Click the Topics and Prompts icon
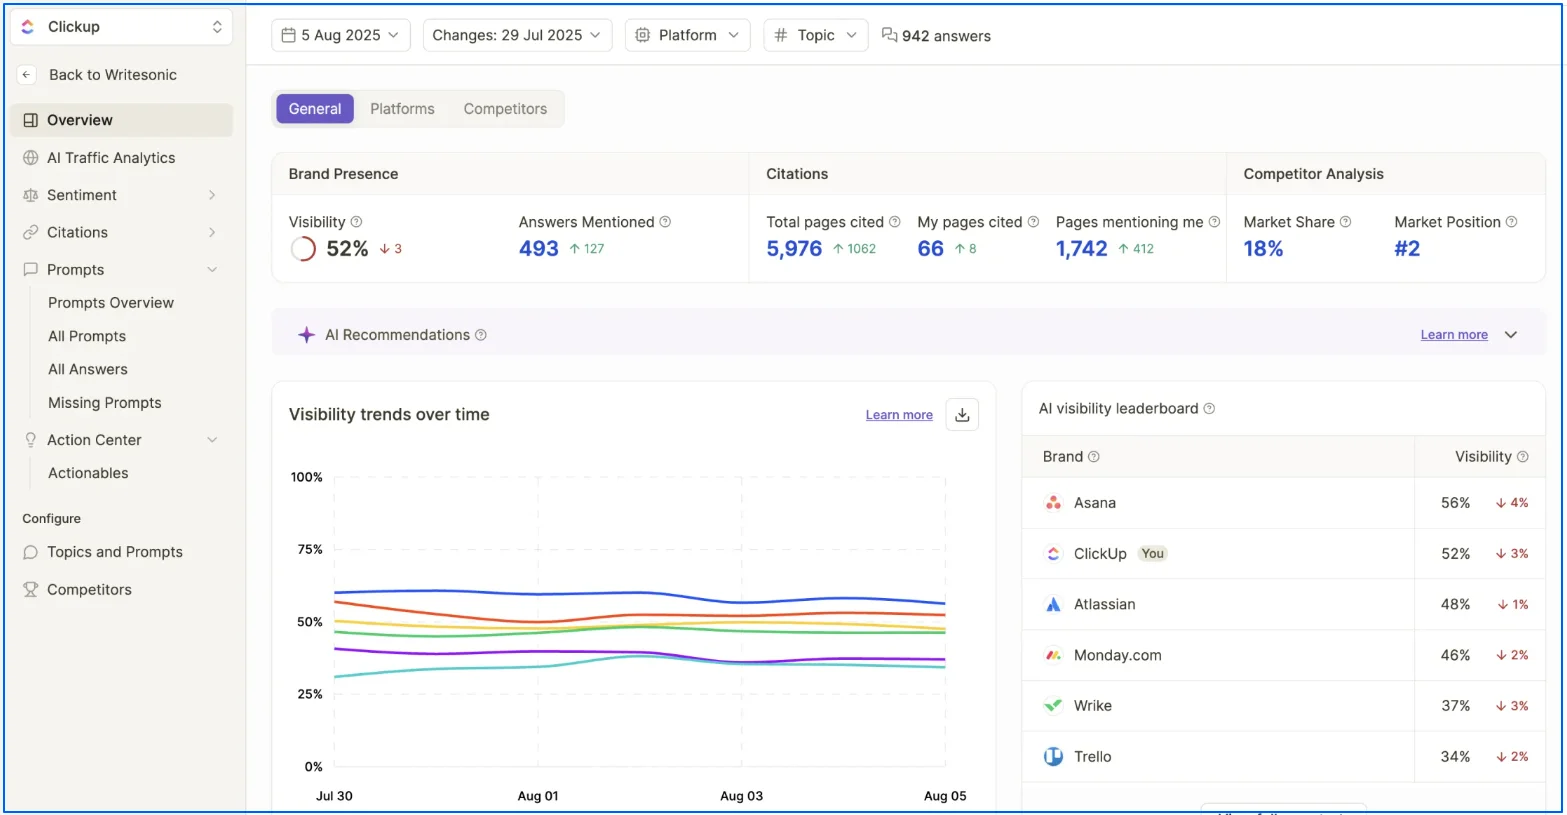 click(x=31, y=552)
